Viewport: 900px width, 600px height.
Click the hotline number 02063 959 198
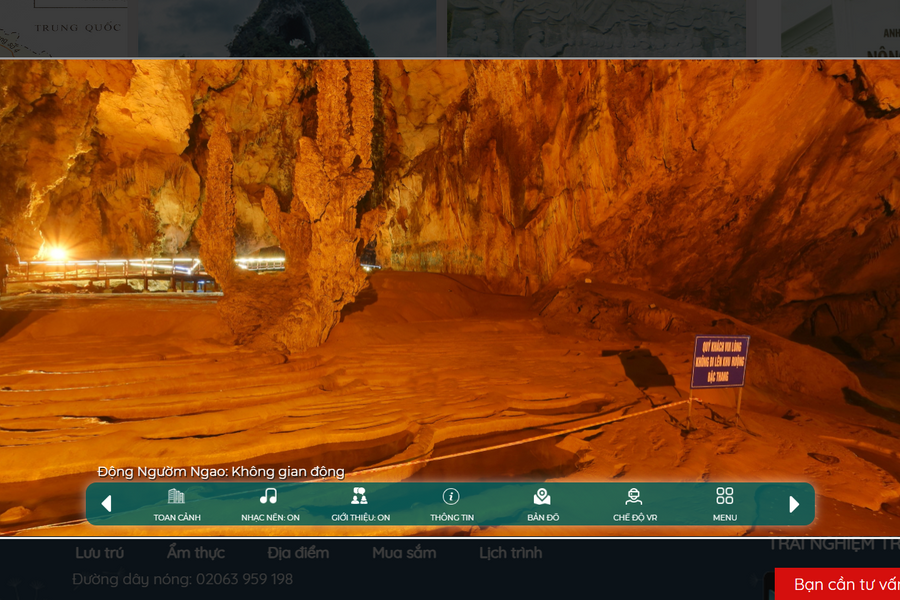coord(244,579)
